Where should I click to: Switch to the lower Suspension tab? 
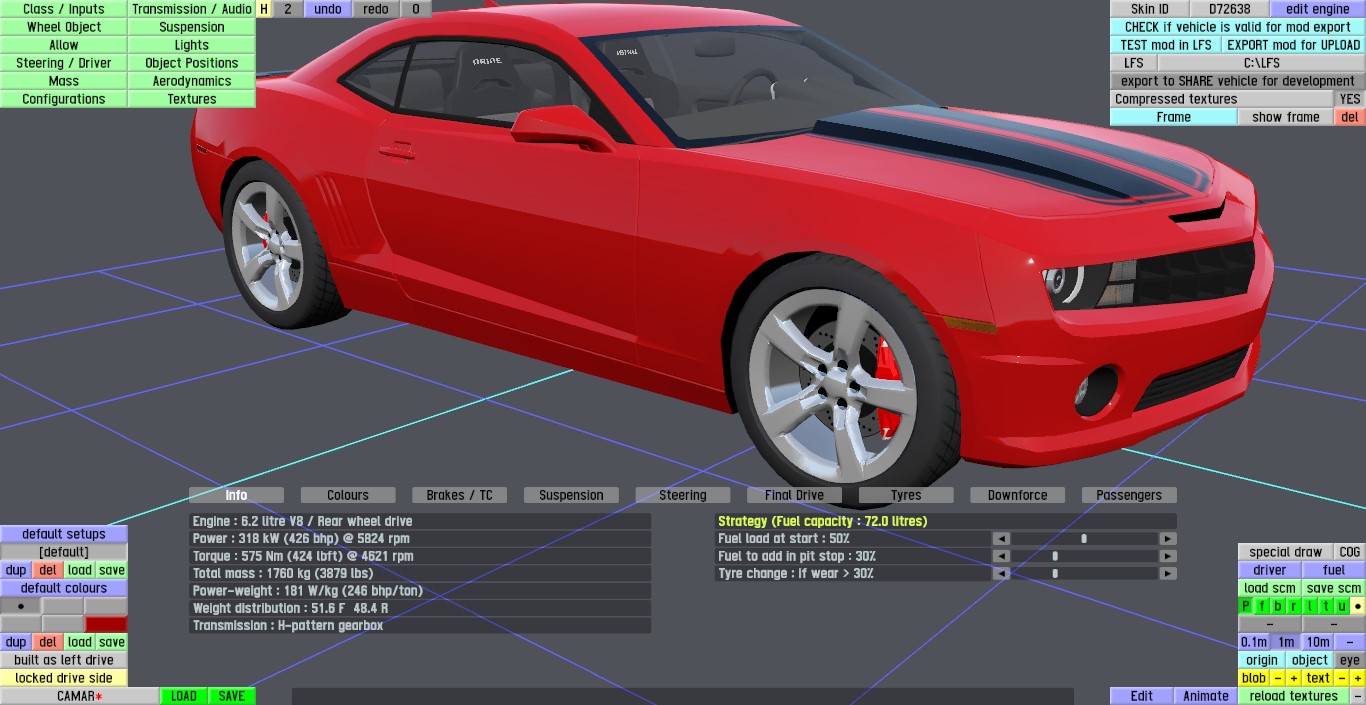pyautogui.click(x=571, y=495)
